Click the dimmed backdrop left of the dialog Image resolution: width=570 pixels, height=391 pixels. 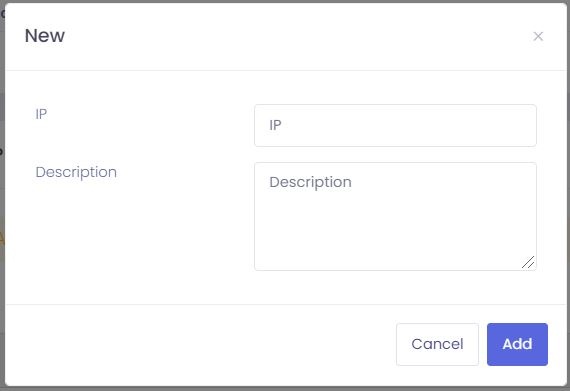pos(2,196)
